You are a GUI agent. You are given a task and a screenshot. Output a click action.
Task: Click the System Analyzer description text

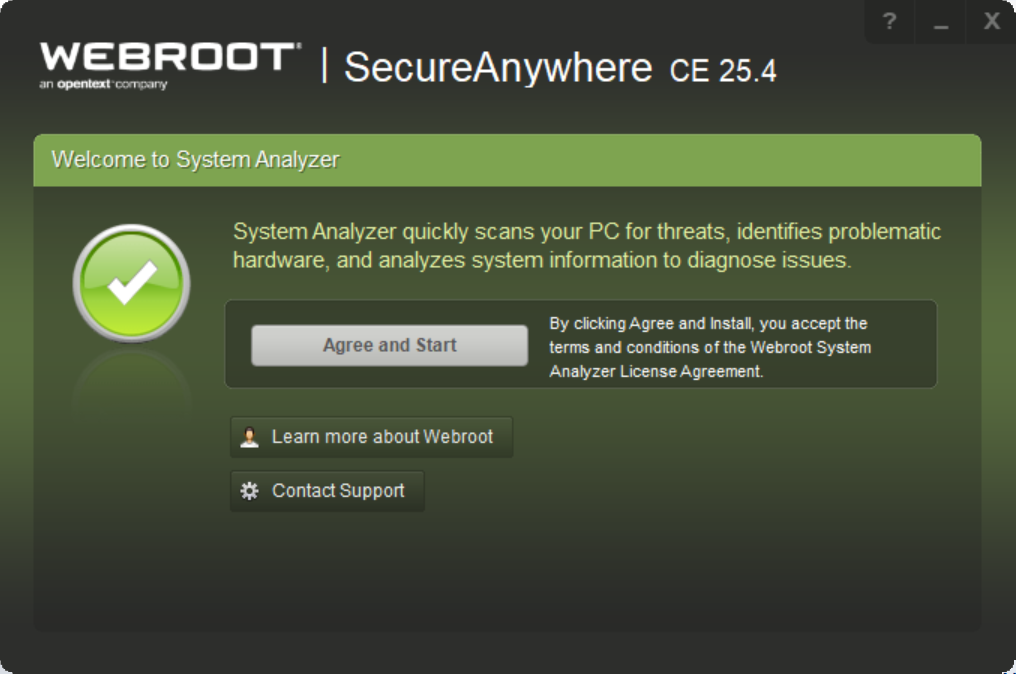(x=584, y=248)
